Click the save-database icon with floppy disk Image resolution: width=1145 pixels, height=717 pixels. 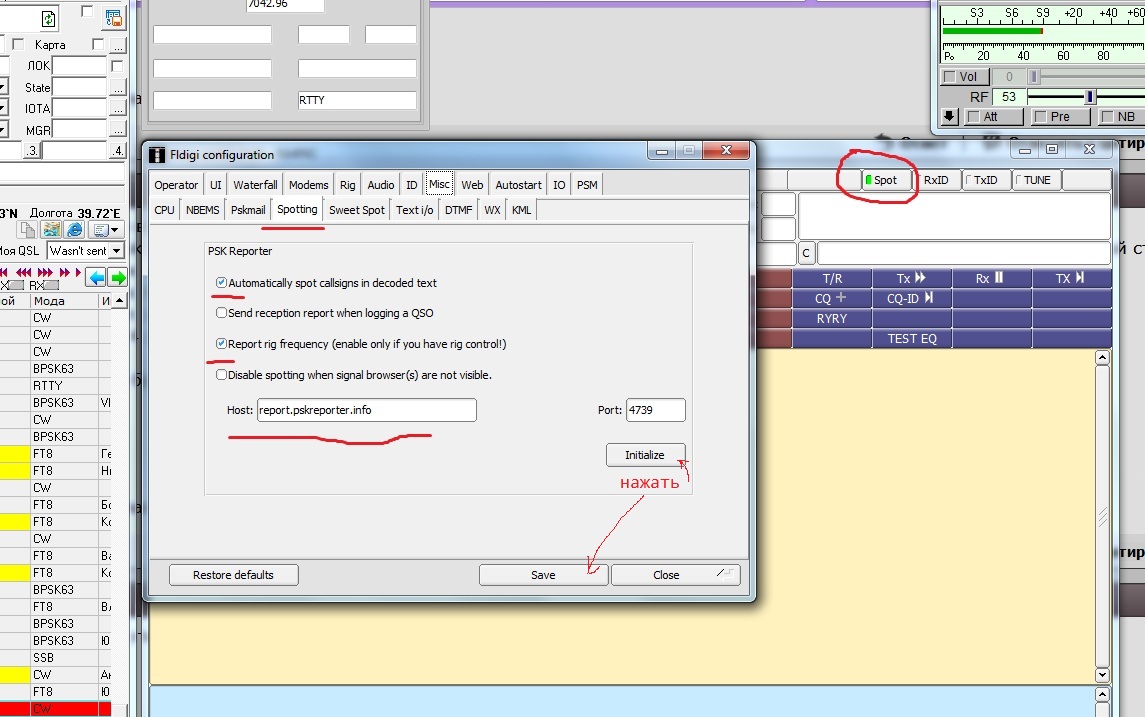click(x=113, y=17)
